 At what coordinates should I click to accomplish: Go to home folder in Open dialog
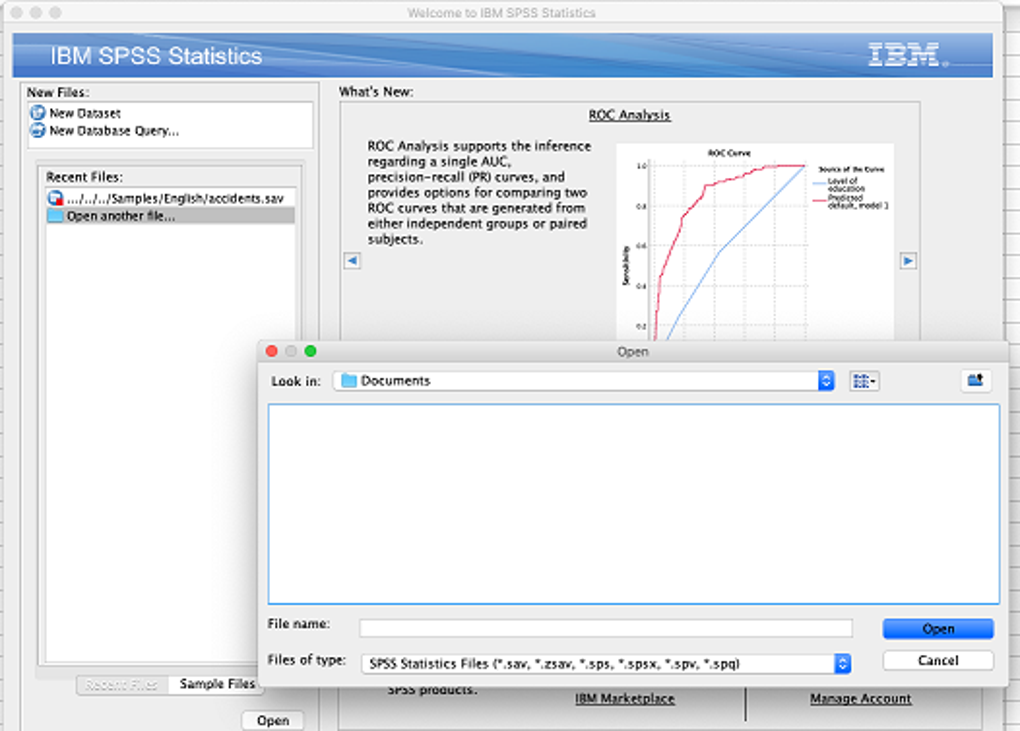click(x=976, y=380)
